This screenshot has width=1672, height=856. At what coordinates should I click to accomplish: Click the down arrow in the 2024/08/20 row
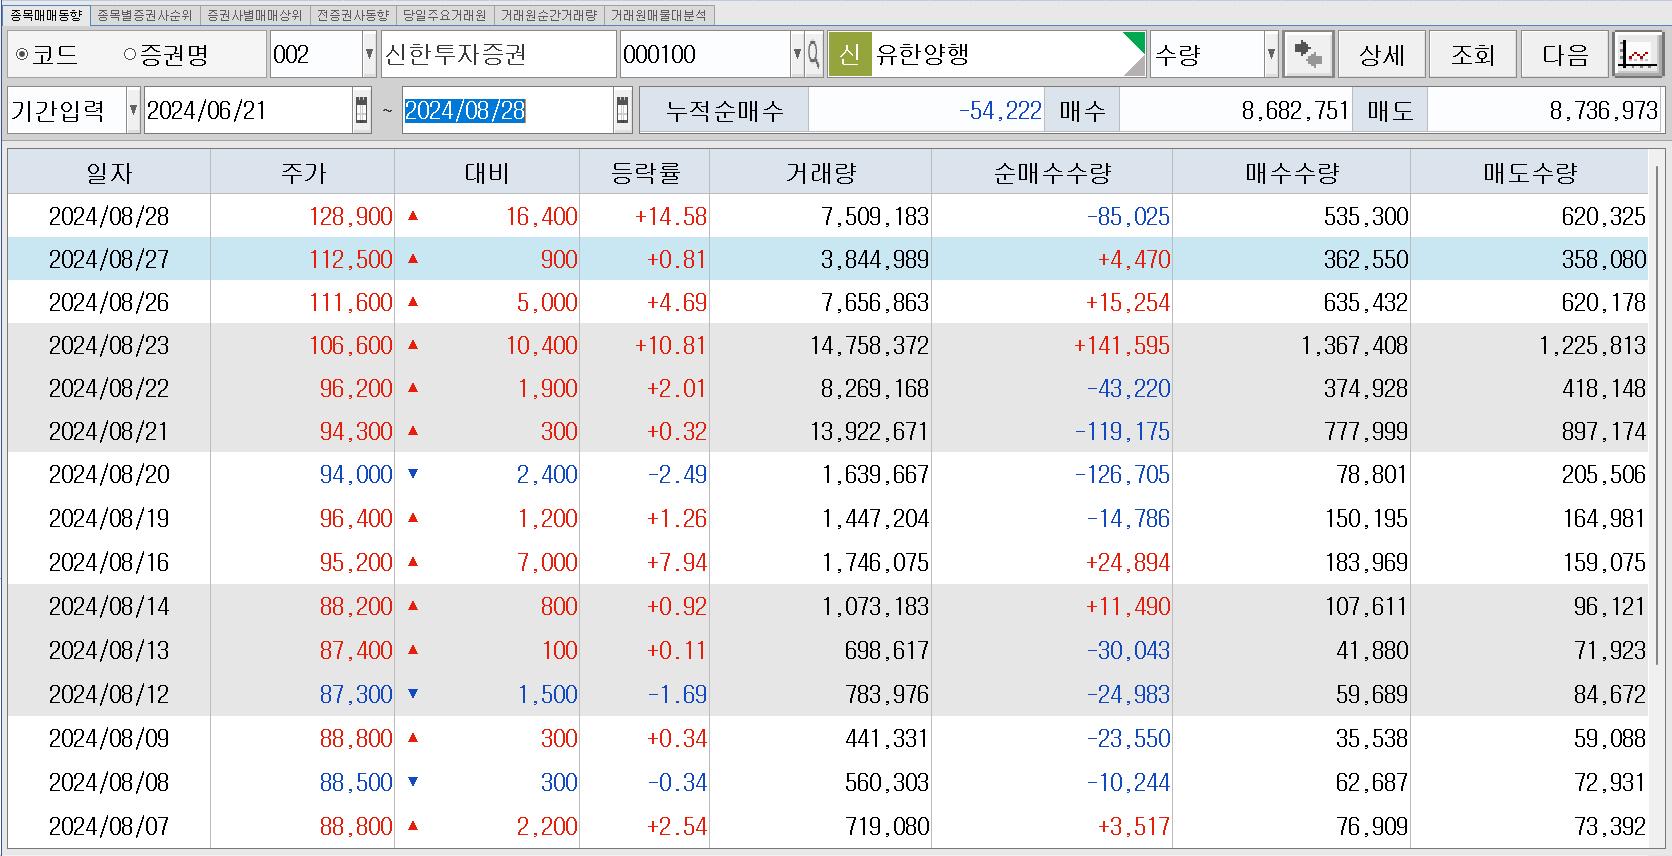pyautogui.click(x=413, y=473)
